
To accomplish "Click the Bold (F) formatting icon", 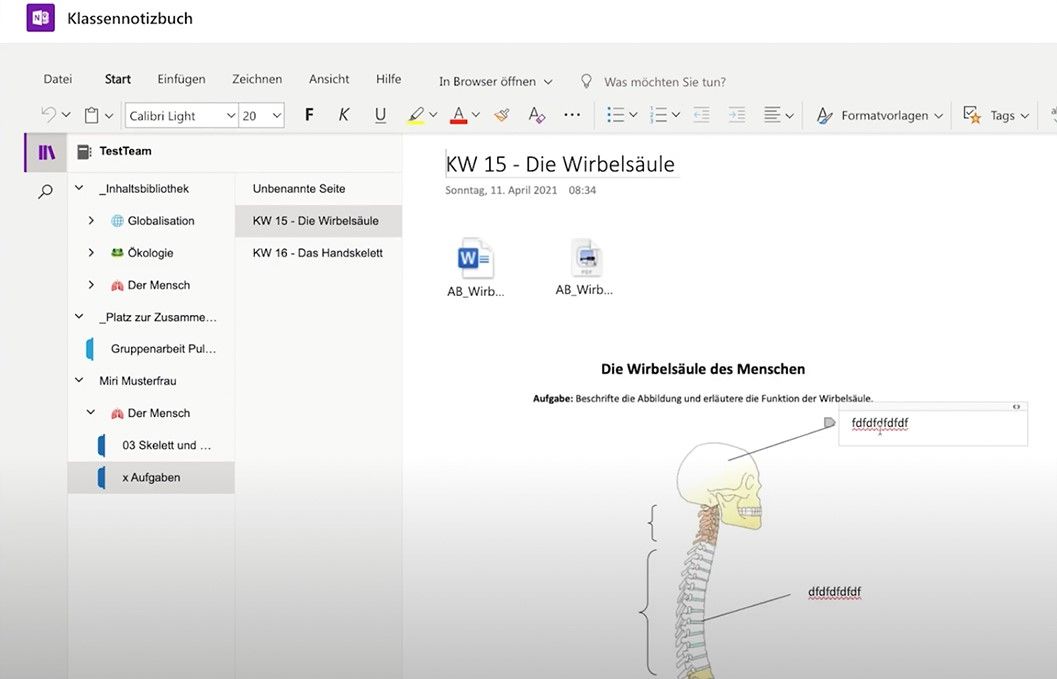I will (x=309, y=115).
